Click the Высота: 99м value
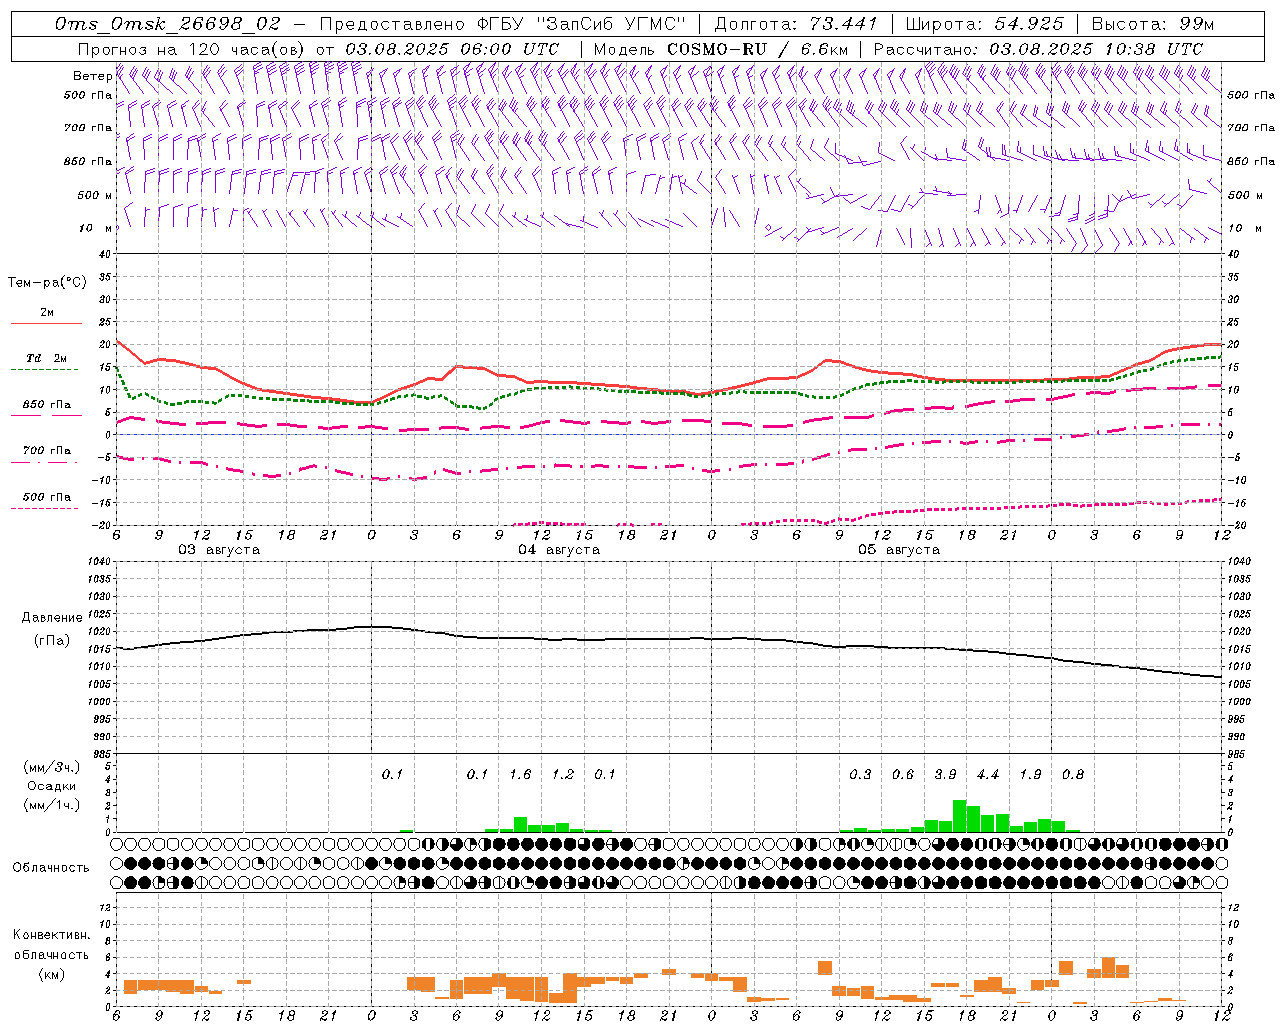 1153,24
